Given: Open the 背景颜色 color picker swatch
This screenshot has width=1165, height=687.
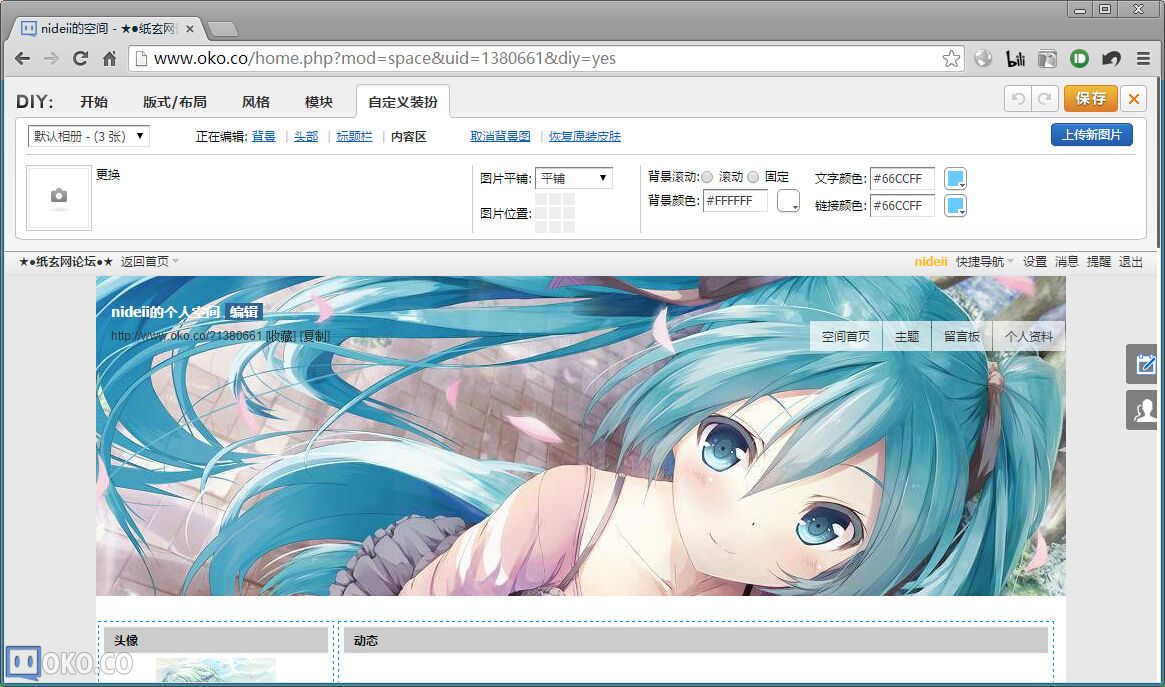Looking at the screenshot, I should [788, 201].
